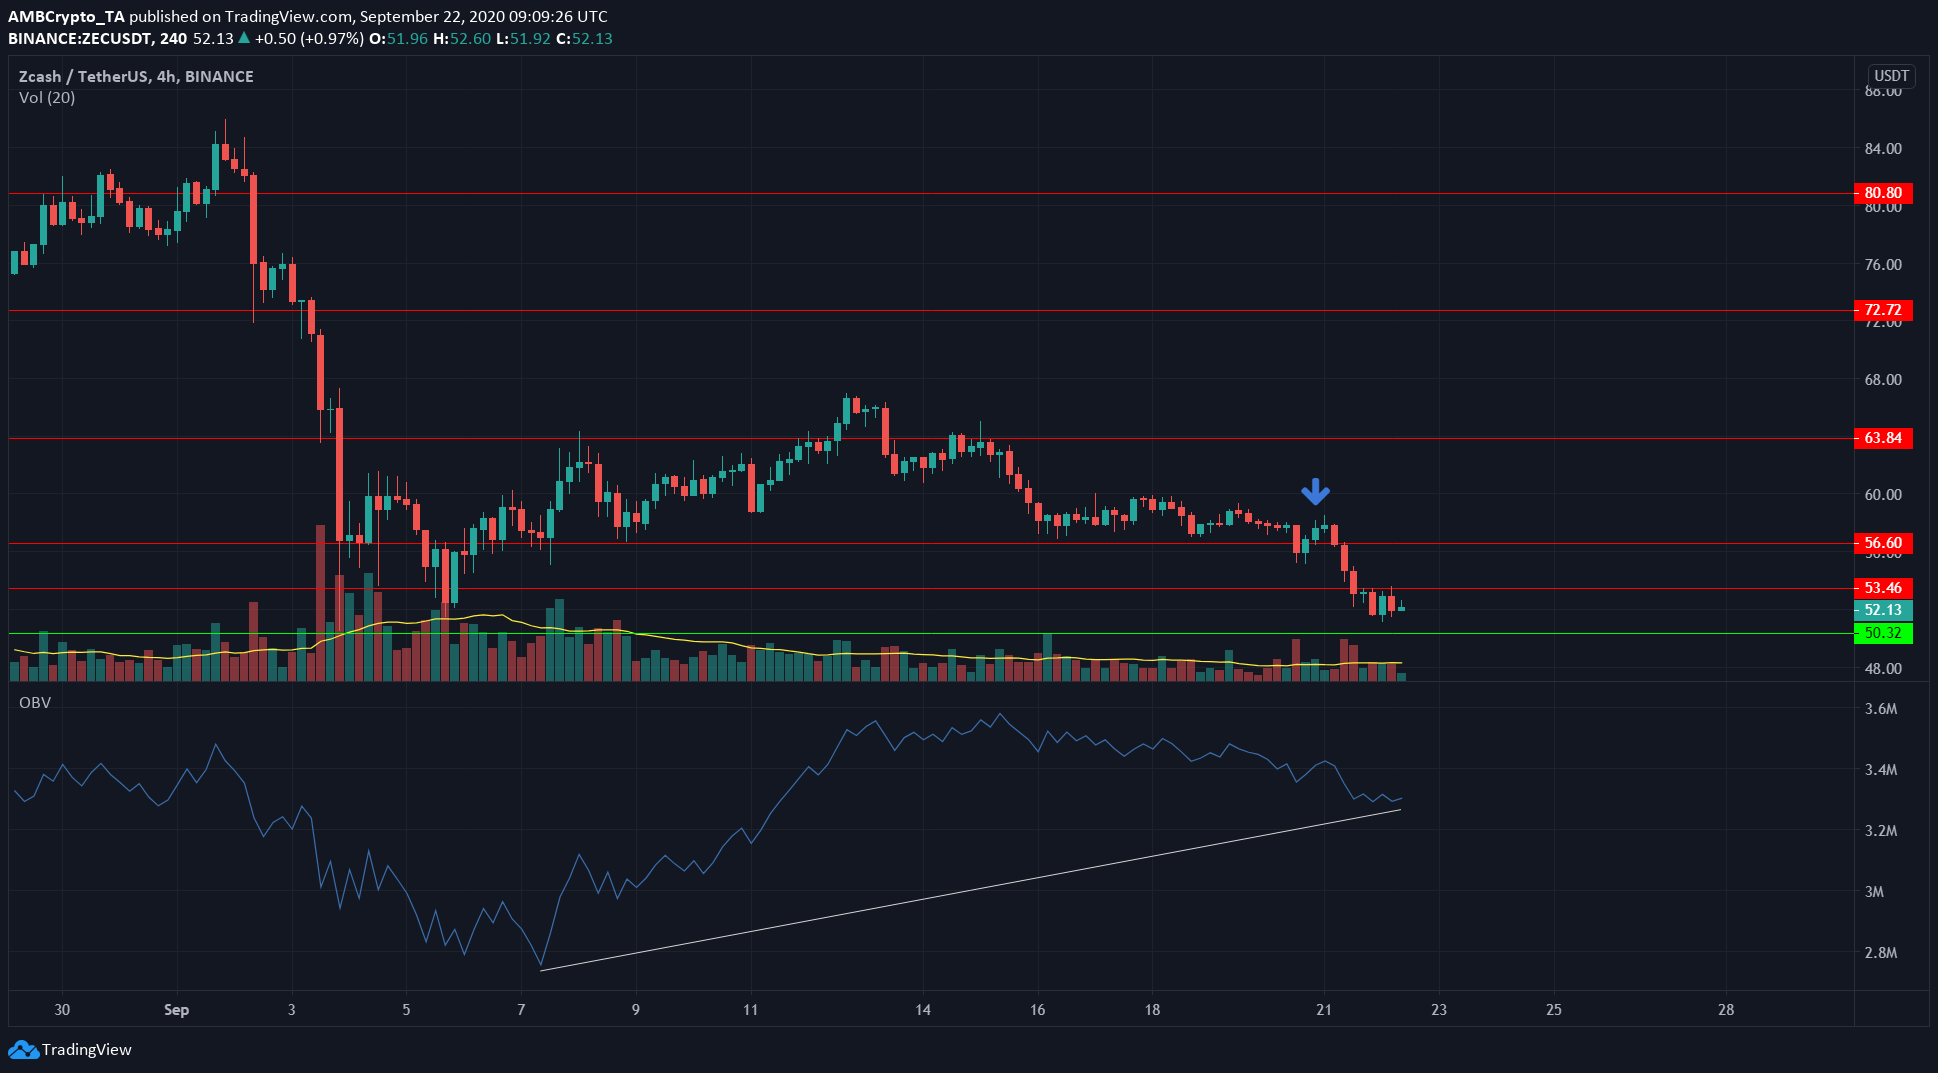Image resolution: width=1938 pixels, height=1073 pixels.
Task: Click the 28 date label on time axis
Action: pyautogui.click(x=1726, y=1010)
